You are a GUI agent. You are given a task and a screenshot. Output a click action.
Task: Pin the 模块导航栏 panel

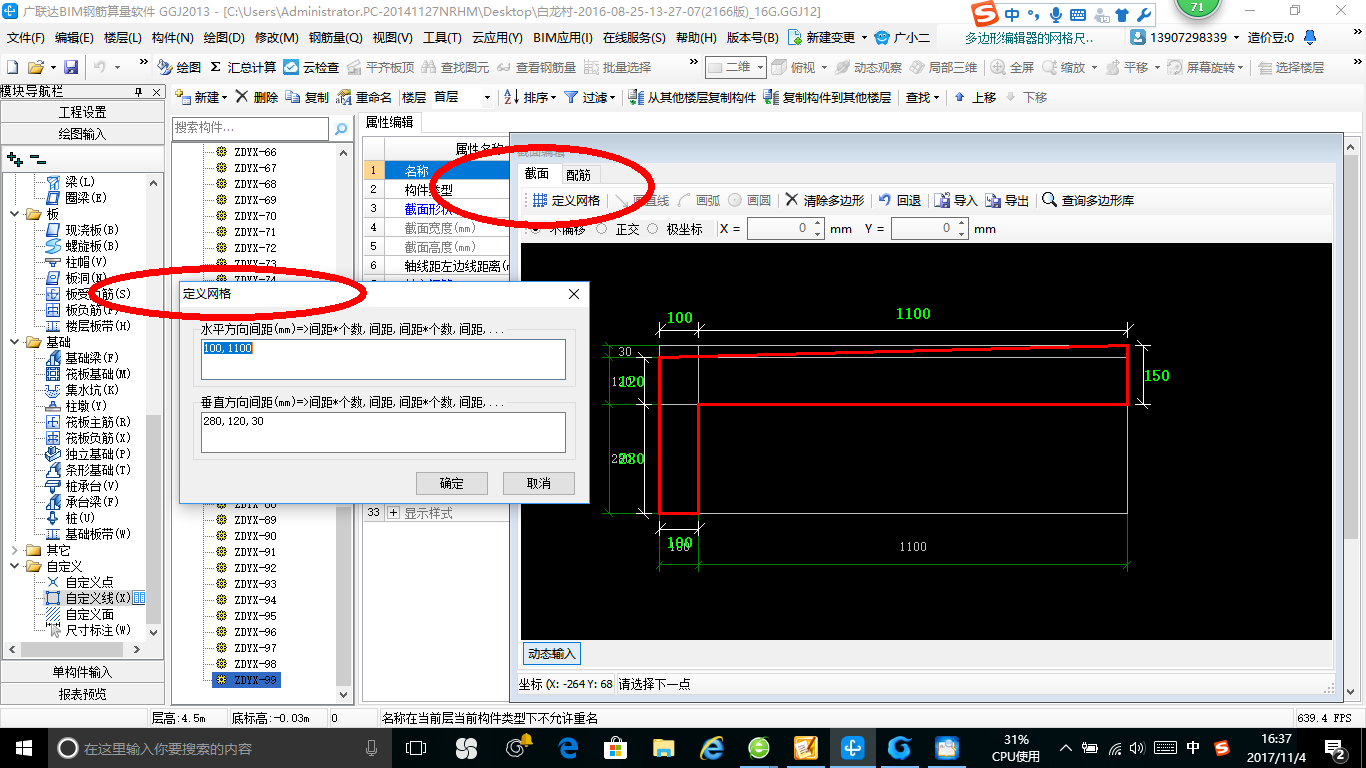click(139, 92)
